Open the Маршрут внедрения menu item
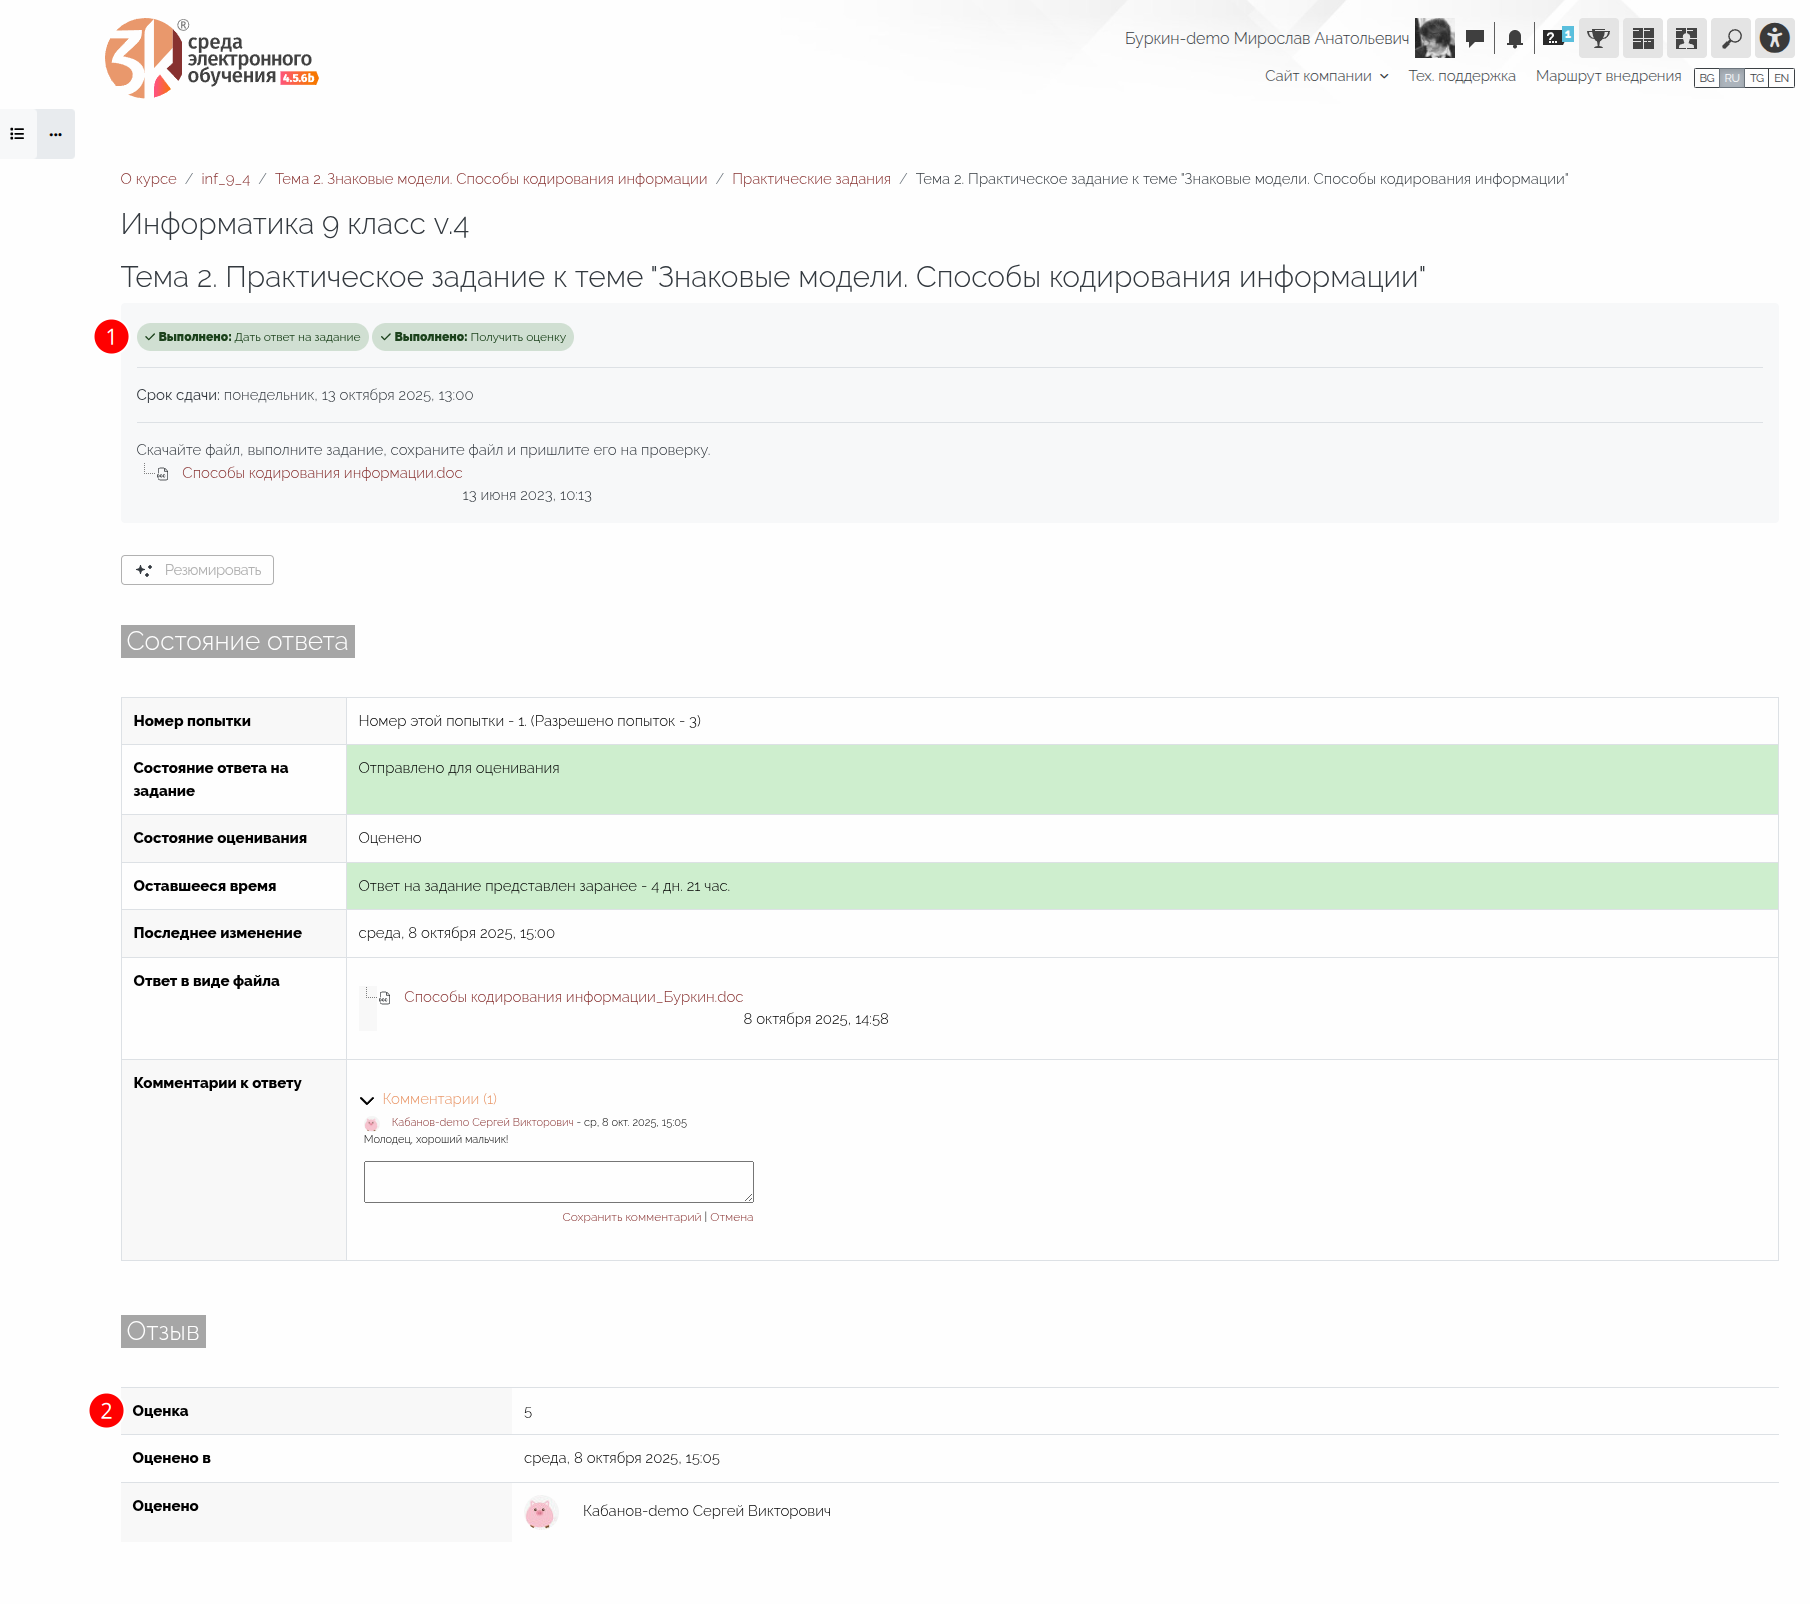Screen dimensions: 1810x1604 pos(1608,76)
